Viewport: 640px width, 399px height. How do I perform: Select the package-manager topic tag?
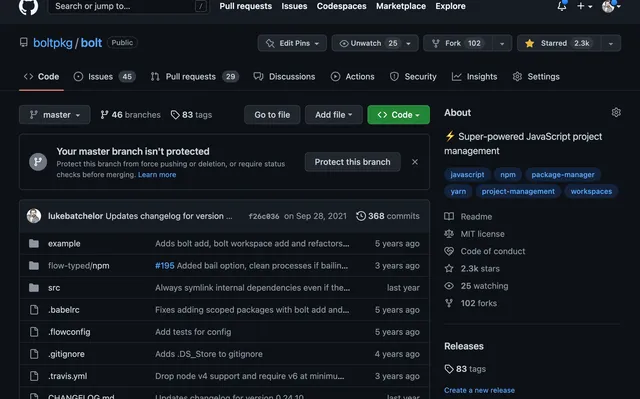563,175
